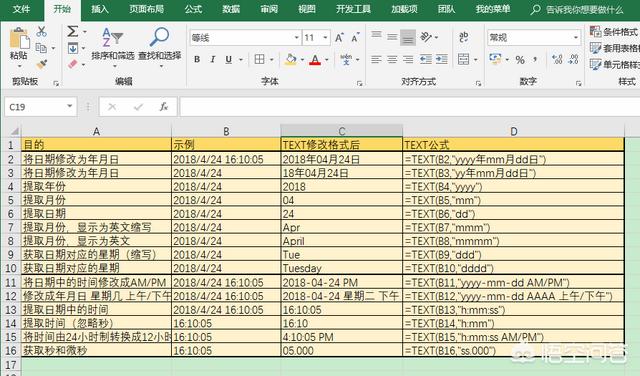
Task: Toggle Underline formatting
Action: 229,60
